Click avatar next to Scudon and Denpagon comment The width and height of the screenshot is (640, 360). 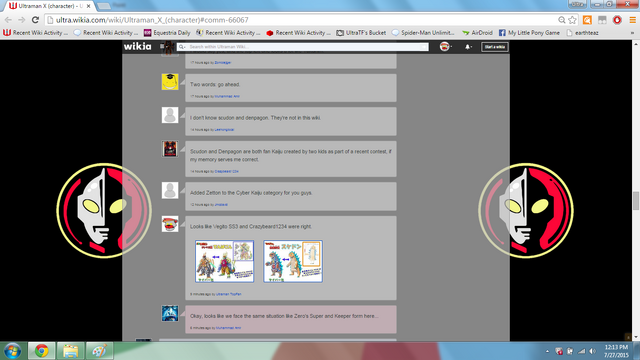point(170,149)
